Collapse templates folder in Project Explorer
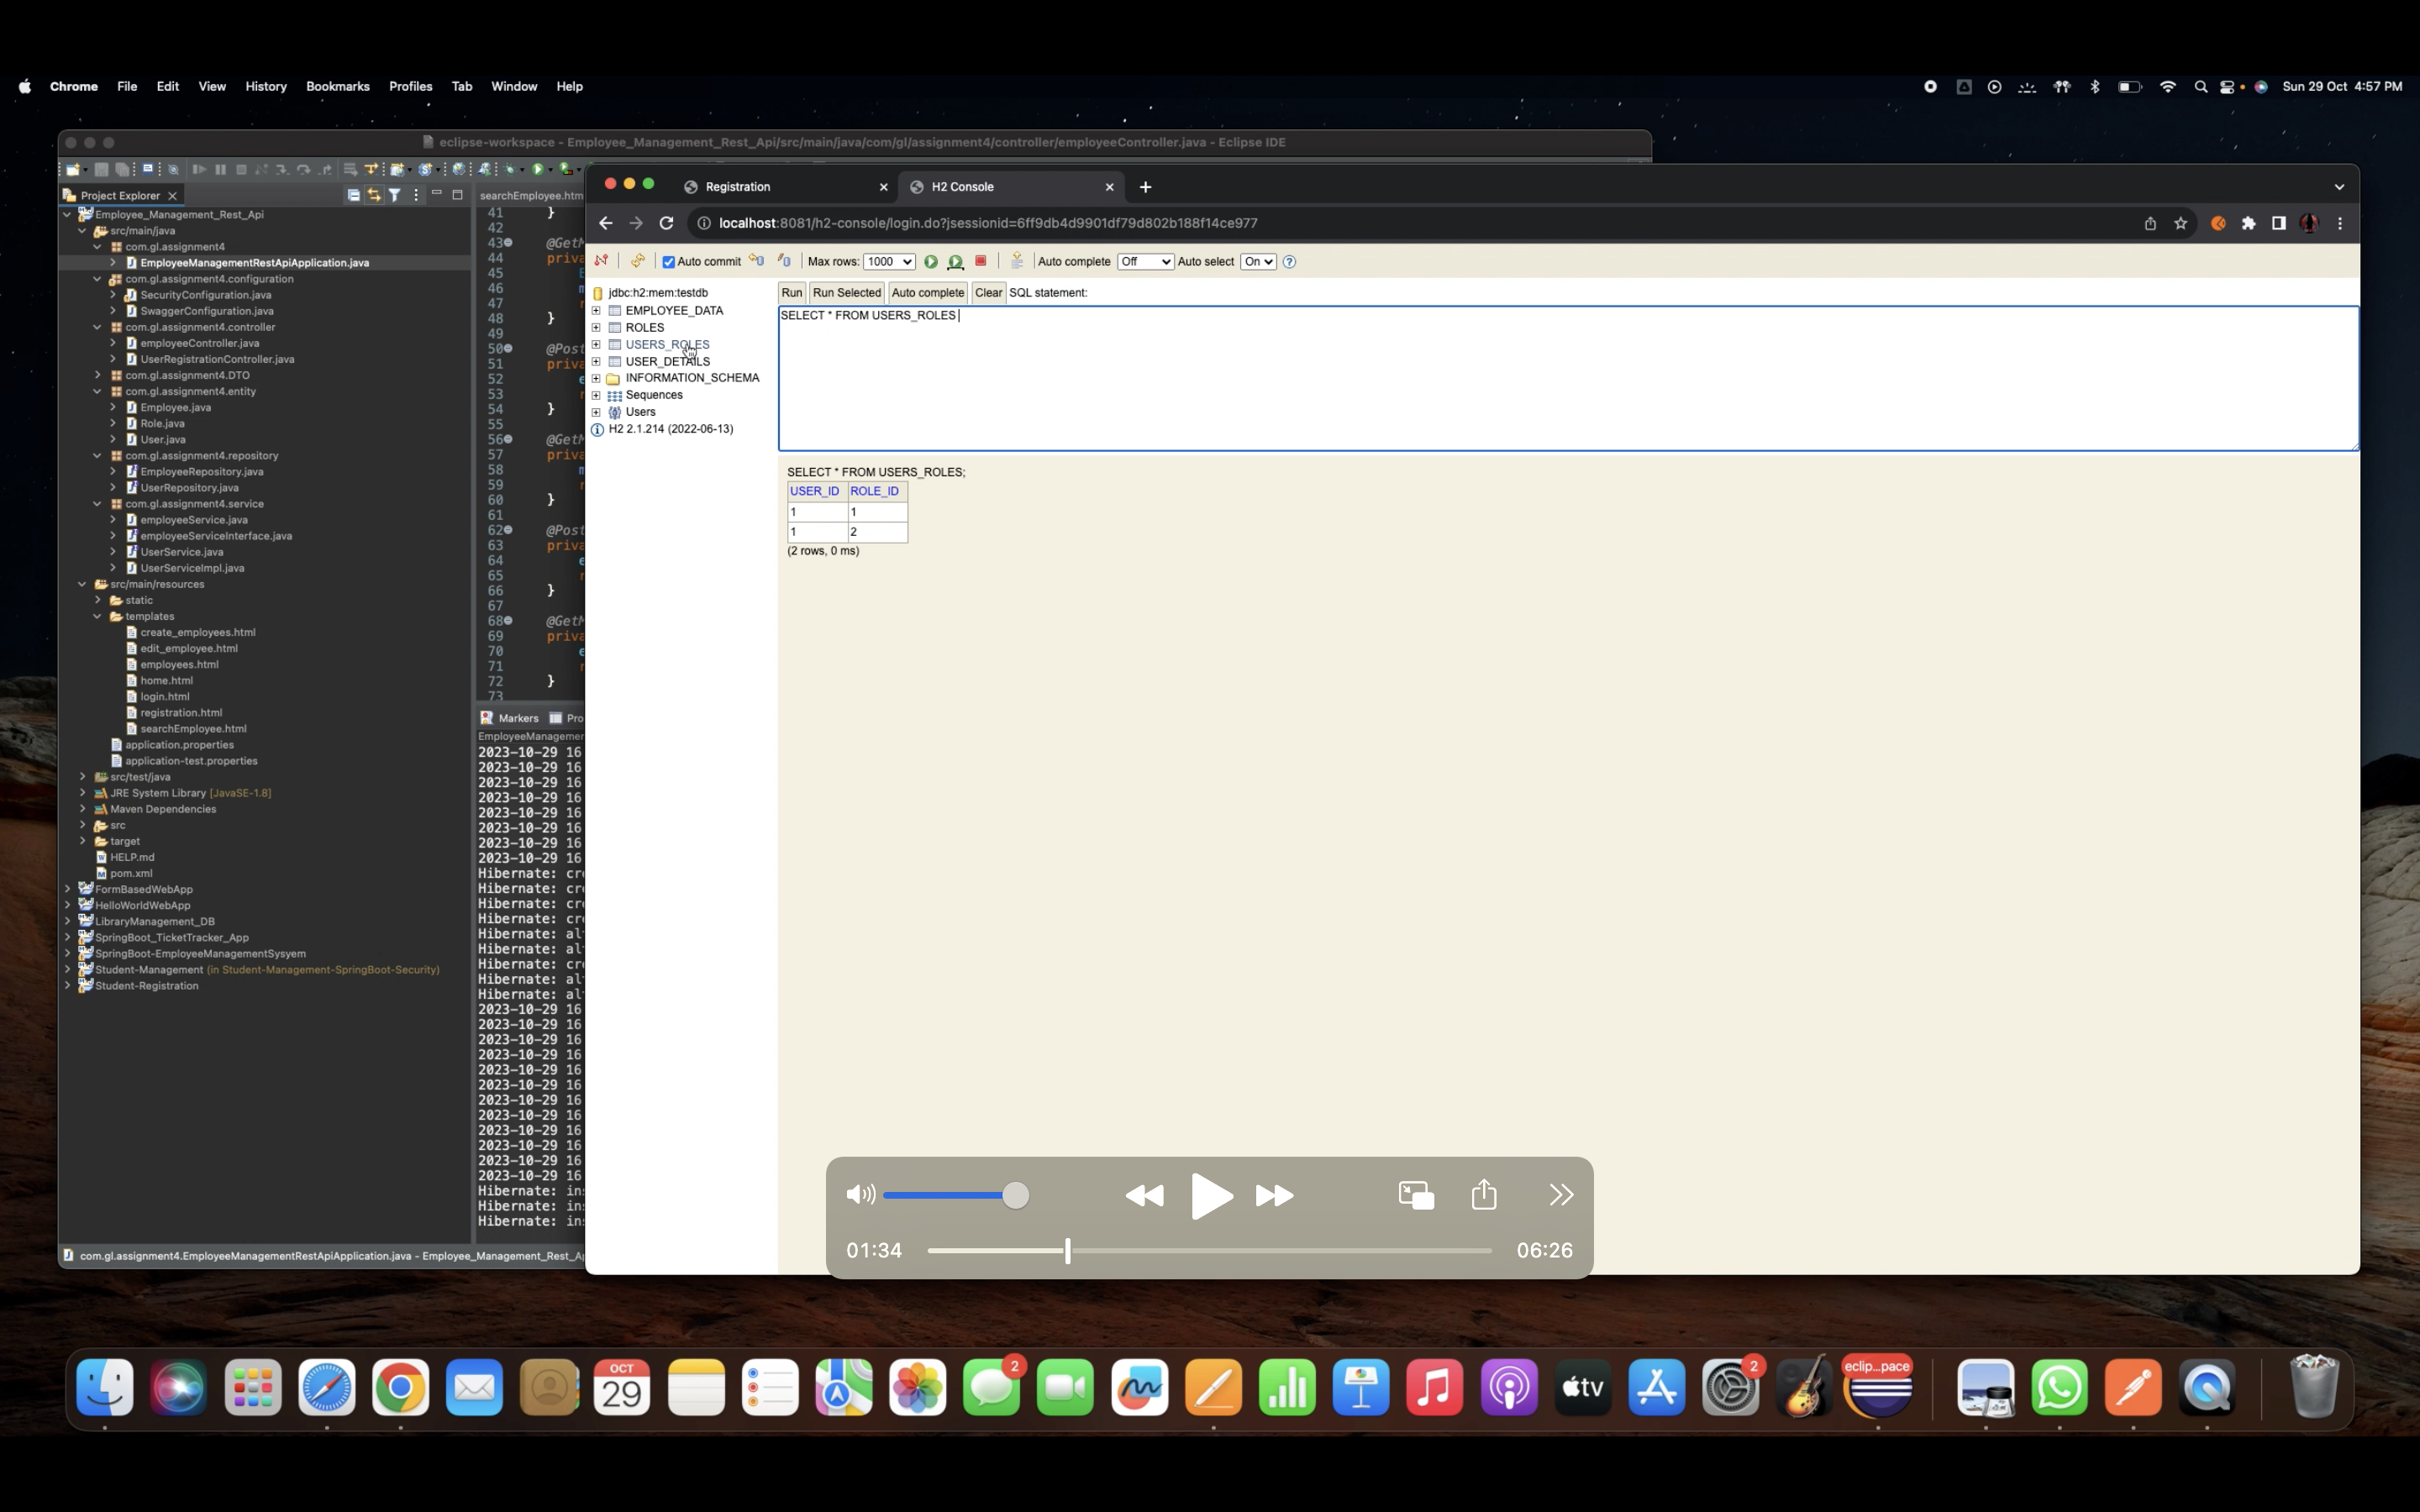2420x1512 pixels. point(98,616)
